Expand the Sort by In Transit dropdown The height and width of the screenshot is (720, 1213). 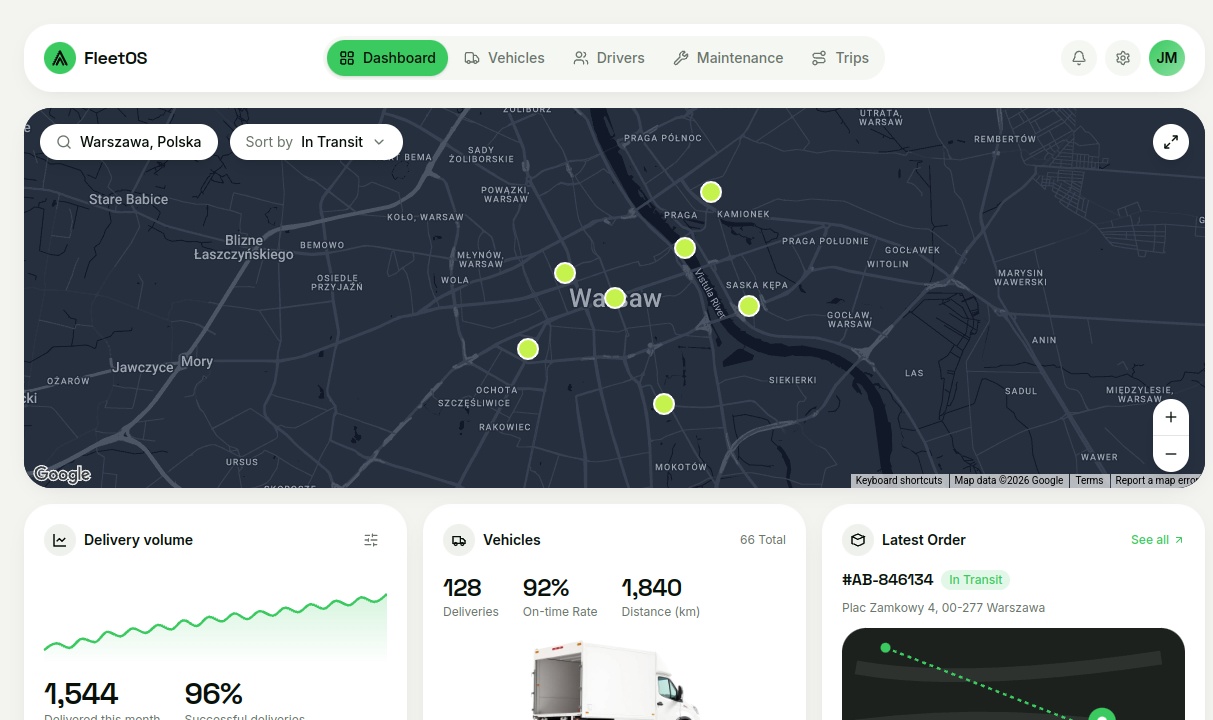[316, 142]
